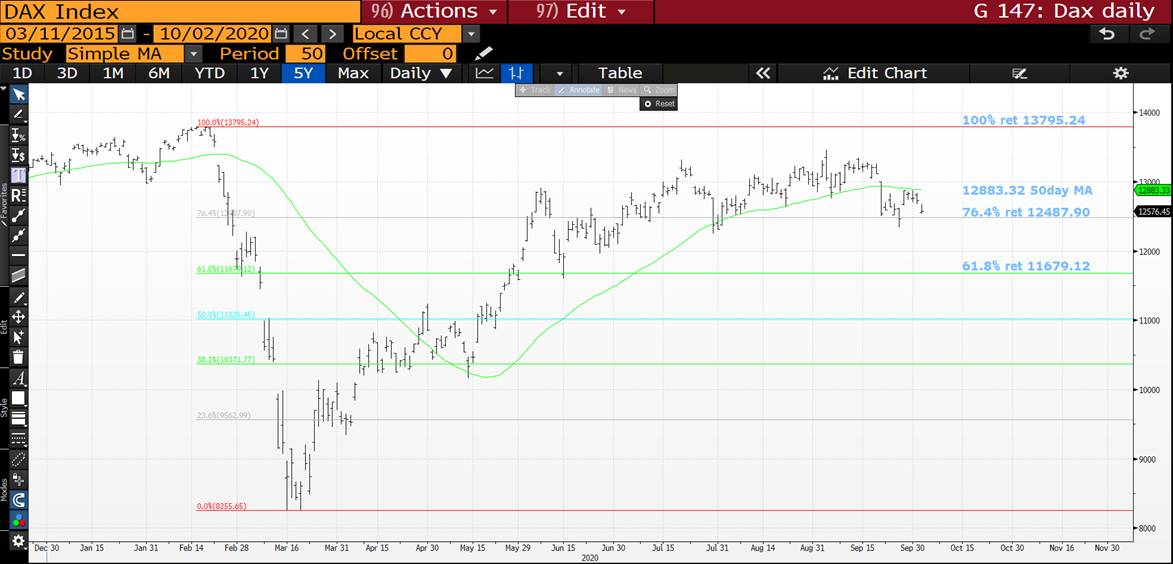Redo the last chart action
The width and height of the screenshot is (1173, 564).
[1146, 34]
